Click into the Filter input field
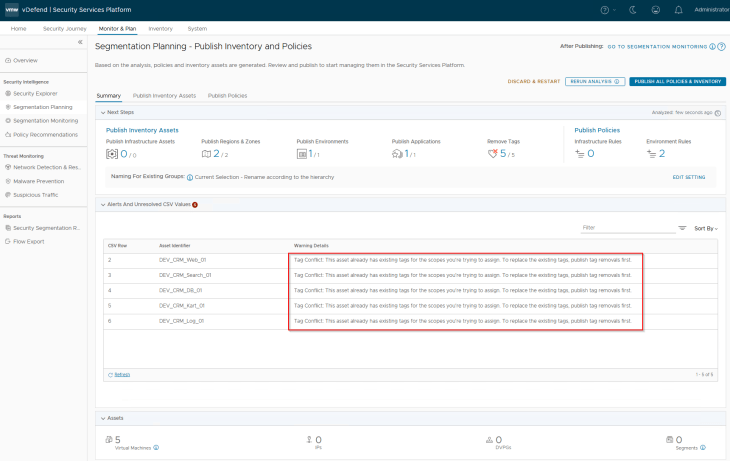 point(625,228)
